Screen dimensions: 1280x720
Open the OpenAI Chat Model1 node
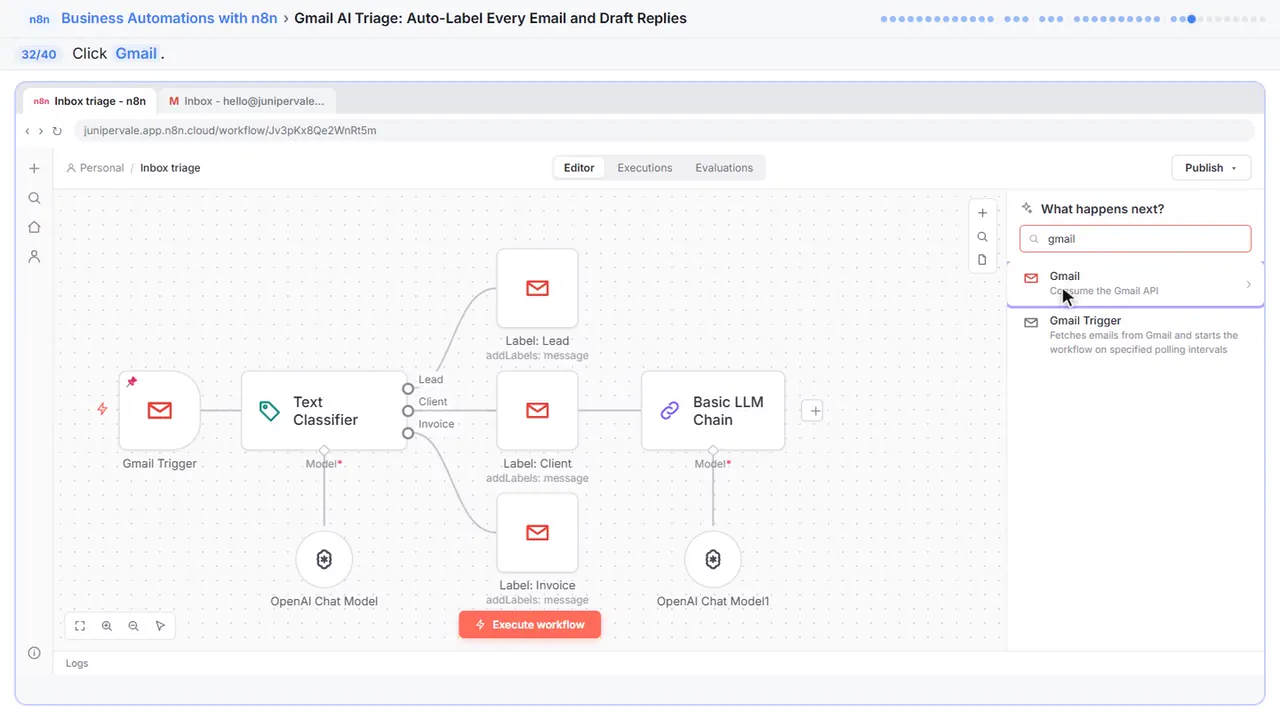[x=713, y=559]
